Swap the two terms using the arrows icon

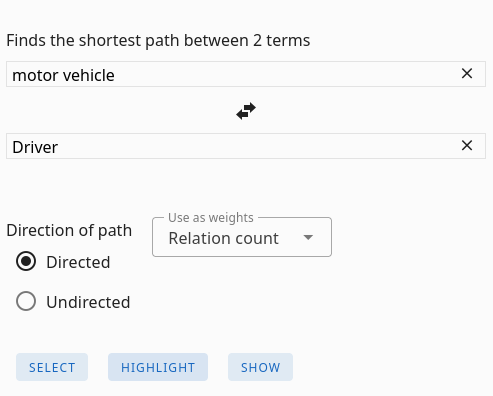point(246,111)
